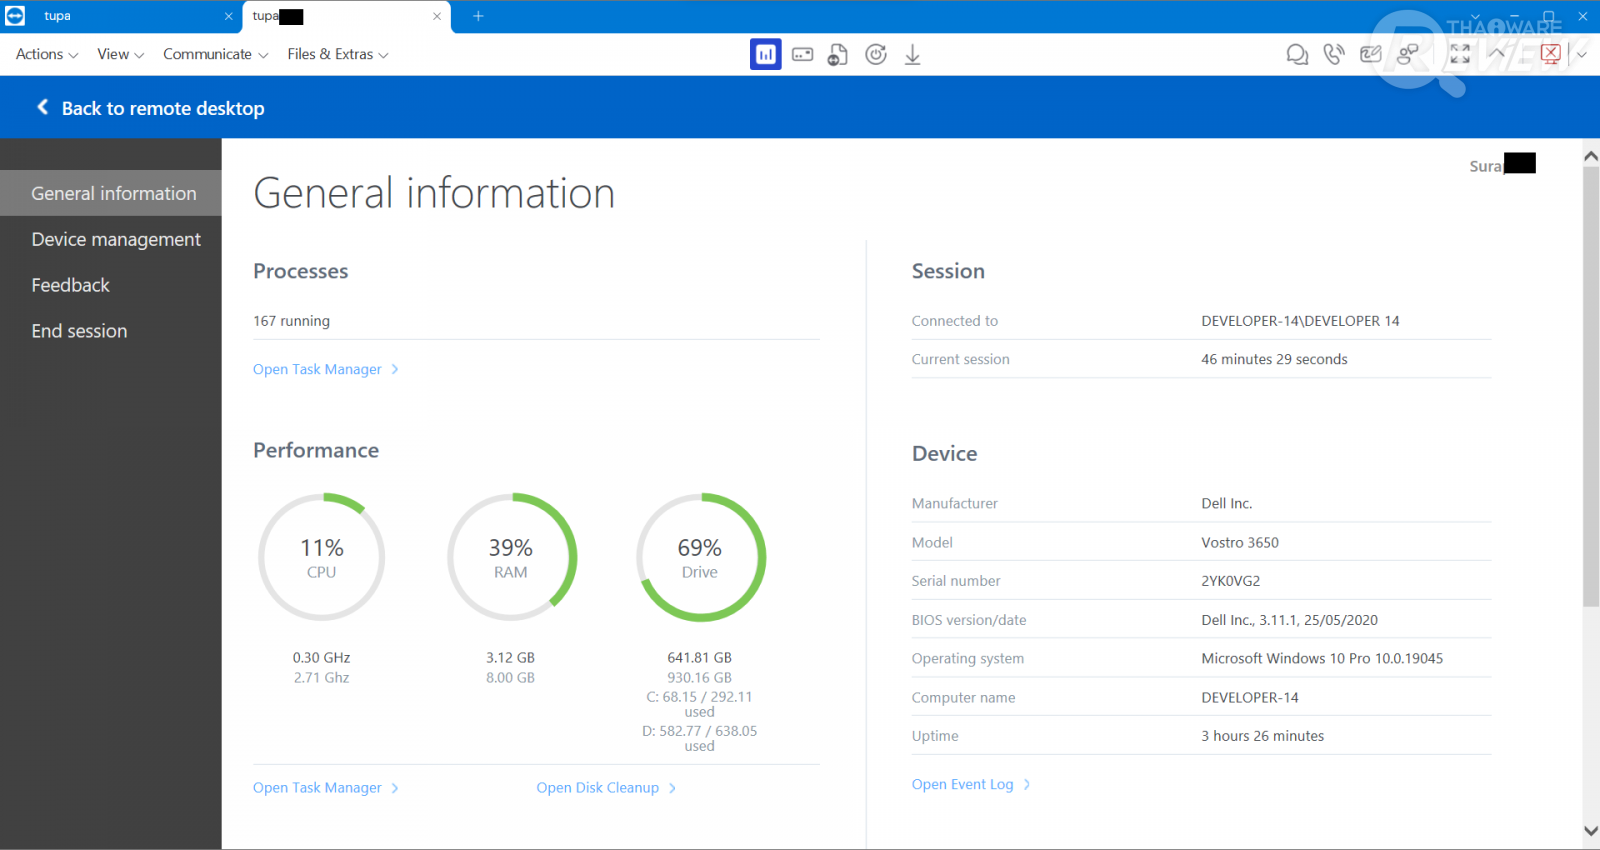The width and height of the screenshot is (1600, 850).
Task: Select the '167 running' processes text
Action: (291, 321)
